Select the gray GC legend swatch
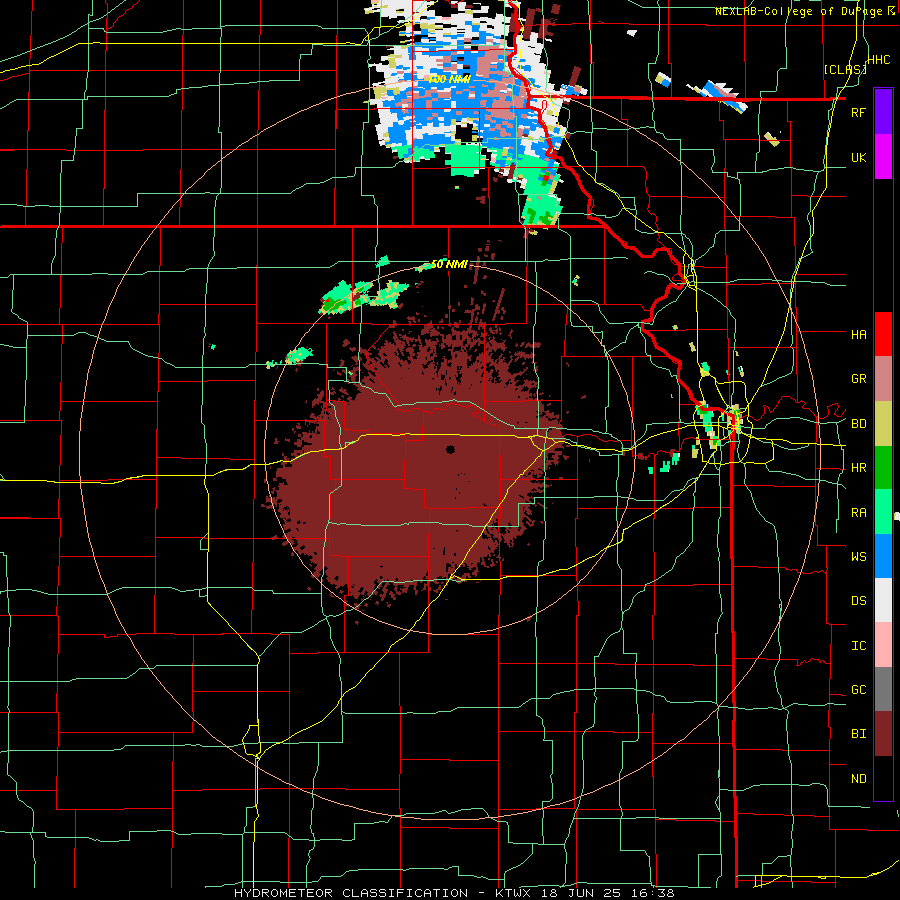Screen dimensions: 900x900 click(x=883, y=689)
